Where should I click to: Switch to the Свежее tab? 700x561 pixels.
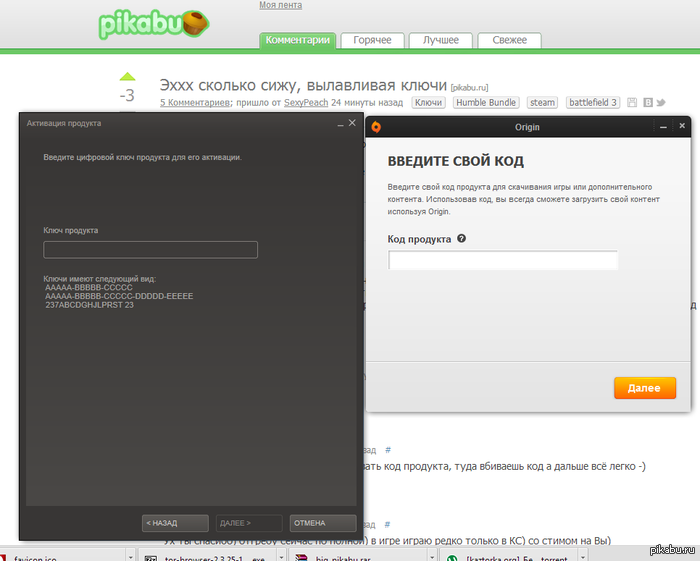(509, 40)
